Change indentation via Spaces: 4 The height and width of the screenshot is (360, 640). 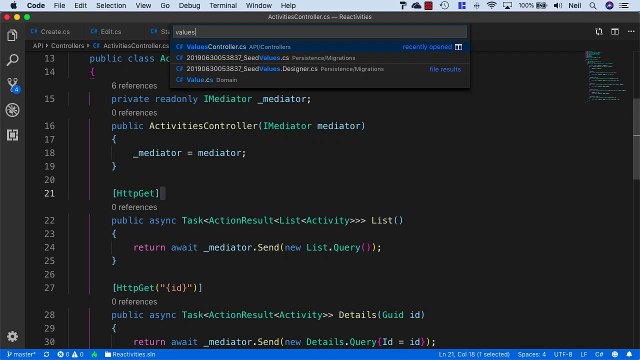(x=531, y=354)
